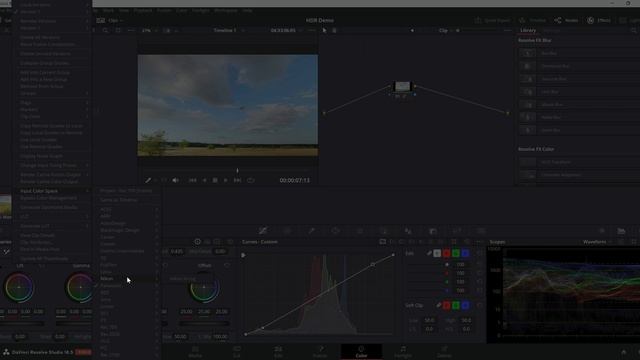Jump to first frame in viewer
The height and width of the screenshot is (360, 640).
193,180
